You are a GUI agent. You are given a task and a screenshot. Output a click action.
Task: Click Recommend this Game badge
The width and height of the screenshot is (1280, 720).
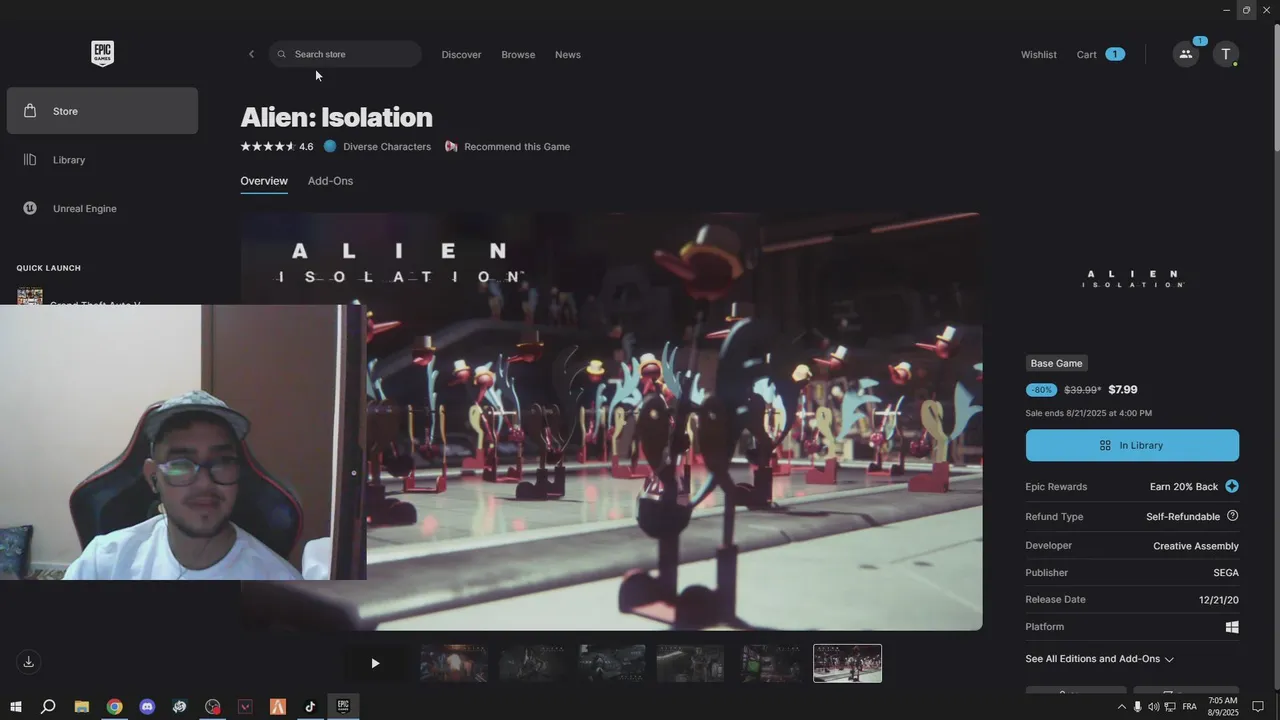(507, 146)
